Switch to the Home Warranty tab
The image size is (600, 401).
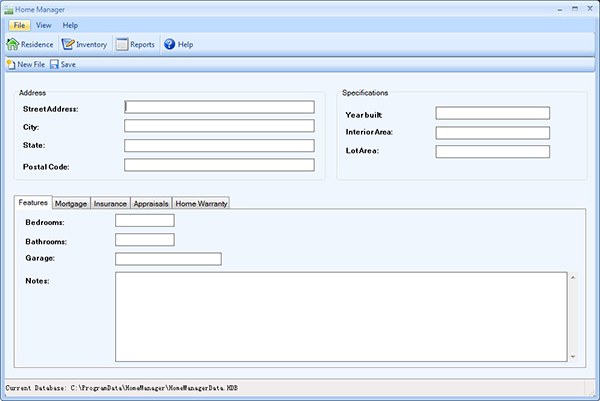201,204
